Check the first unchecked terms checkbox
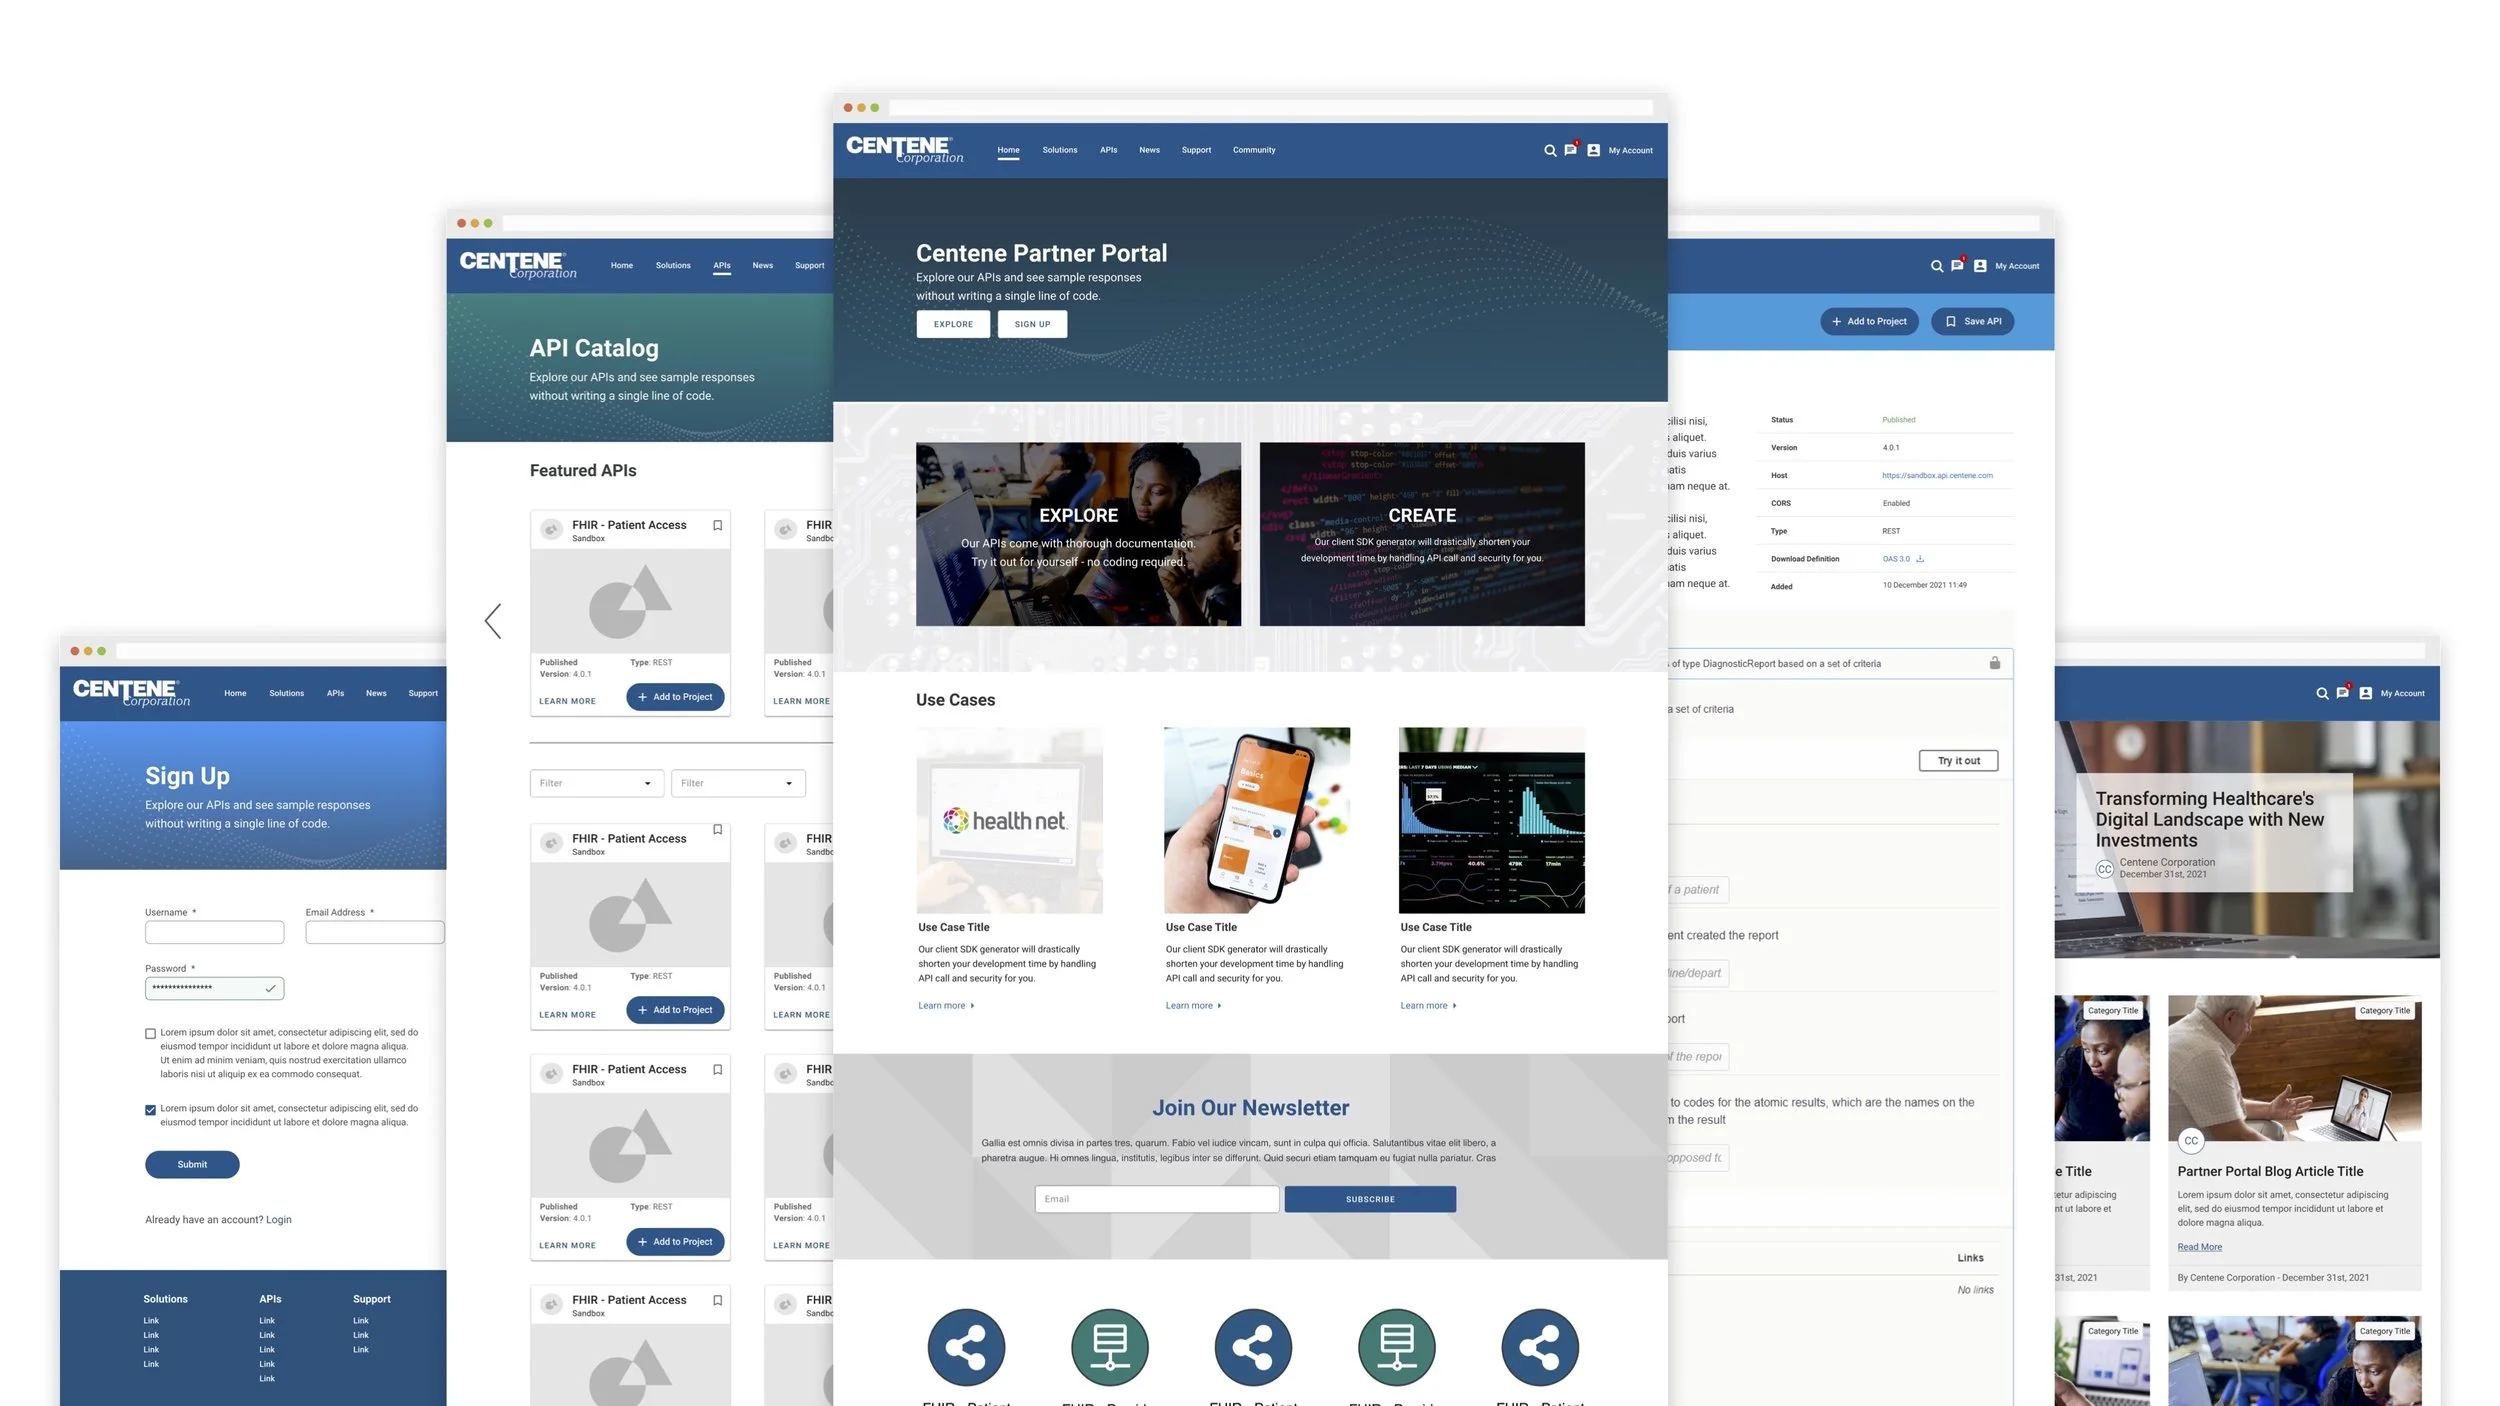Screen dimensions: 2500x1406 click(150, 1033)
